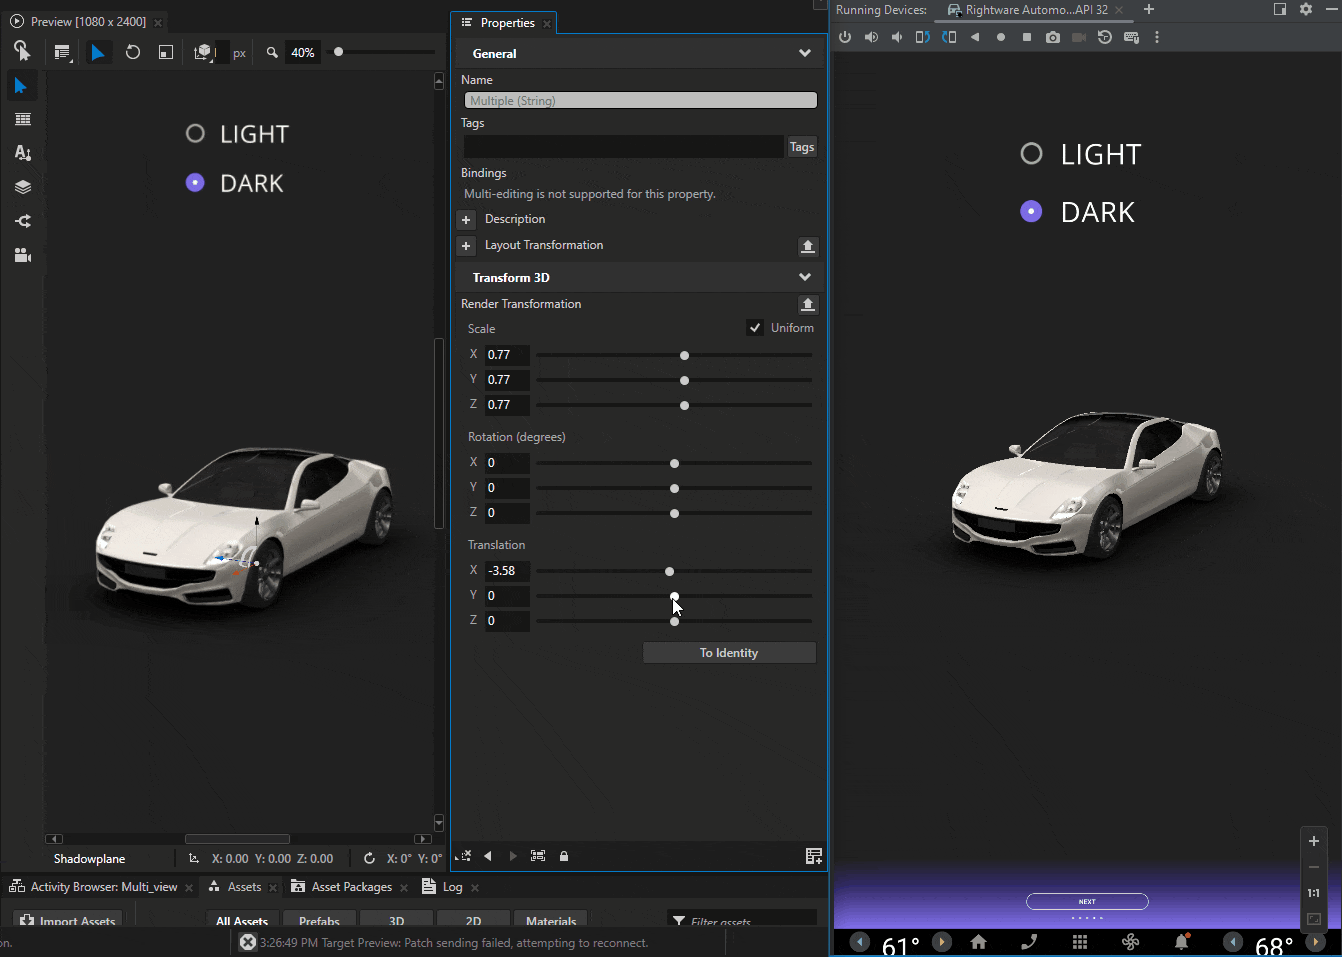Select the camera/animation icon in the left sidebar
1342x957 pixels.
coord(22,255)
